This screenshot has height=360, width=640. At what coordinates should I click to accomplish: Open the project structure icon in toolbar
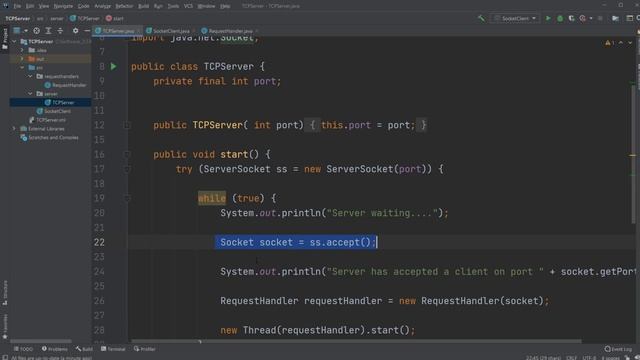(x=615, y=18)
